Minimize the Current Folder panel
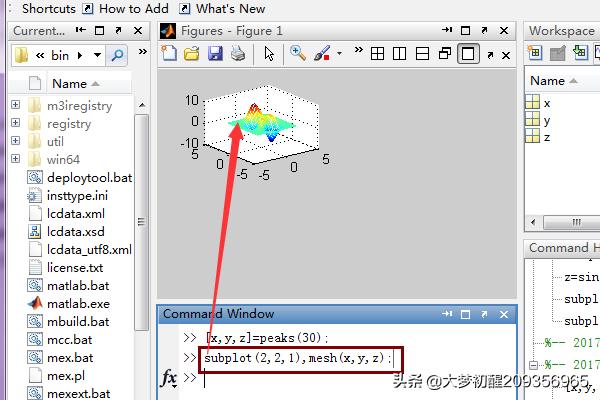600x400 pixels. click(81, 30)
